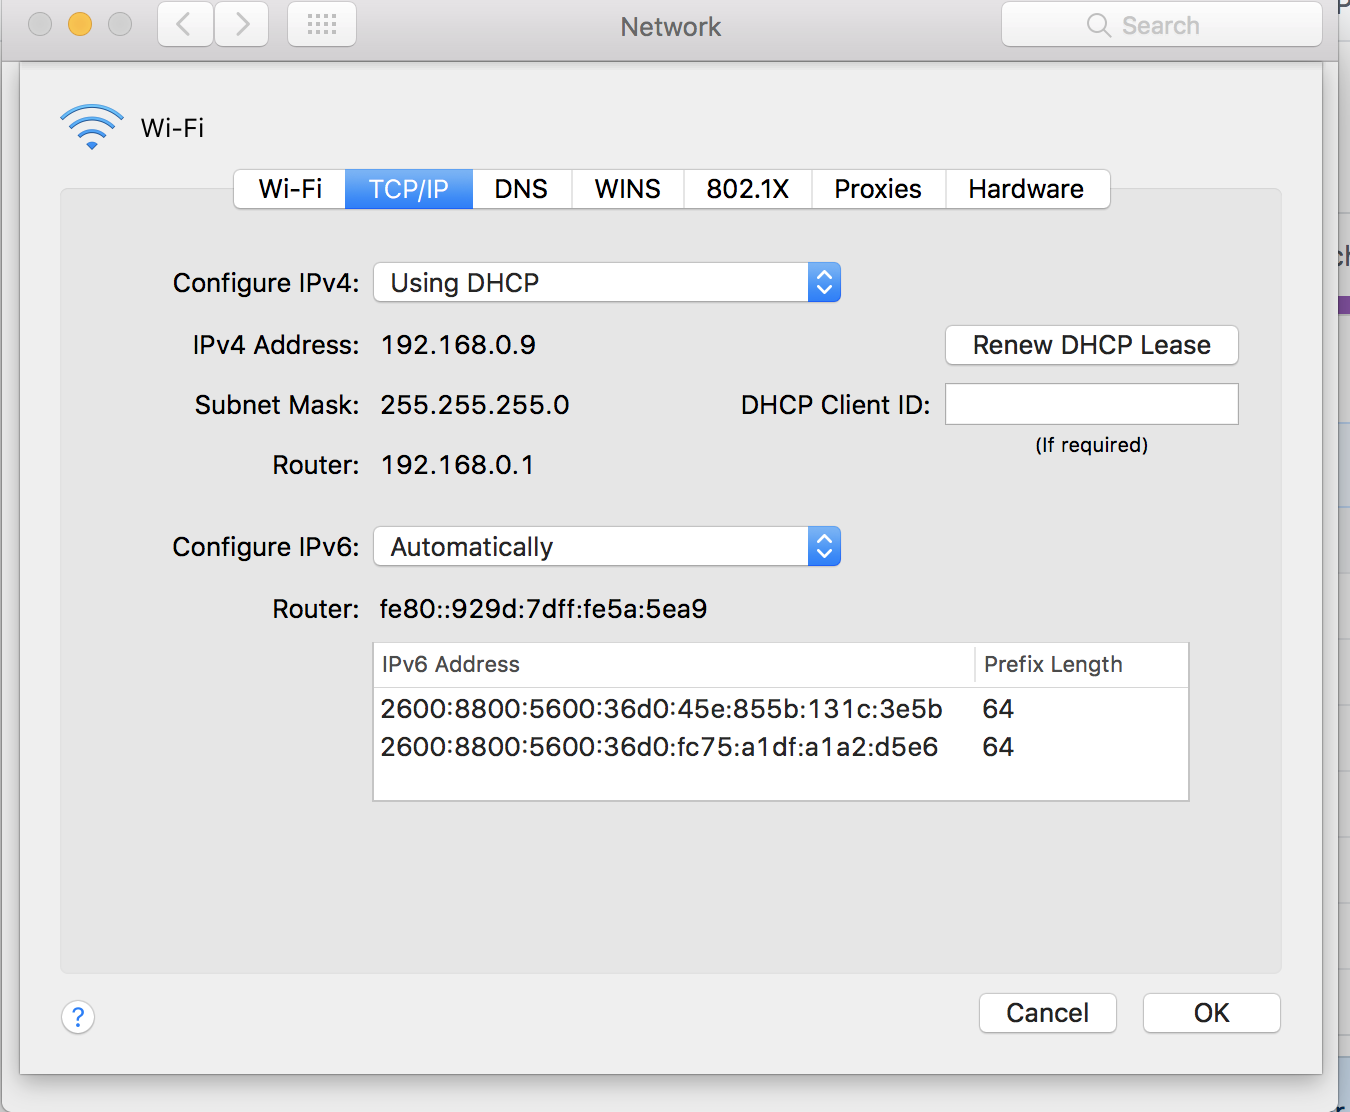
Task: Click the back navigation arrow
Action: click(185, 24)
